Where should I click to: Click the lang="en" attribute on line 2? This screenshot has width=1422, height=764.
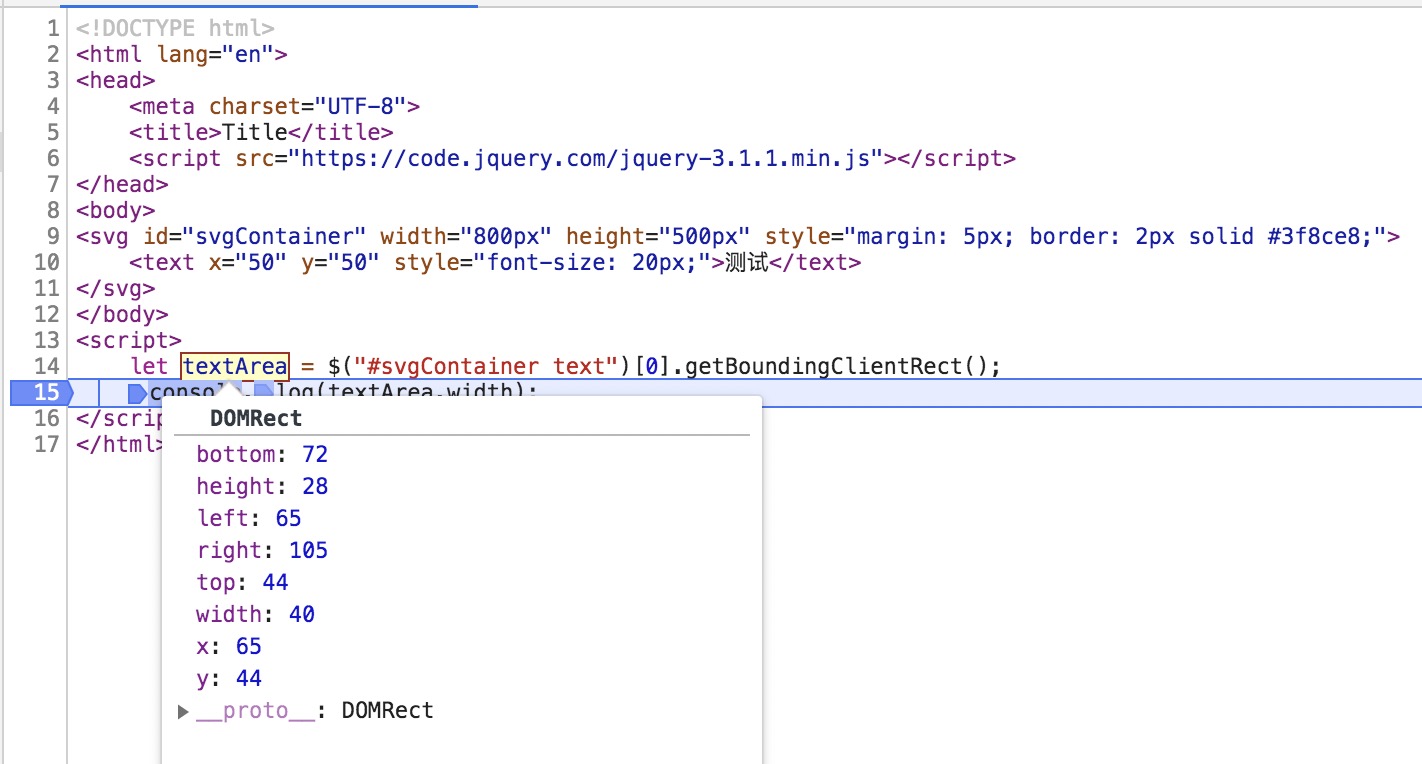[215, 54]
